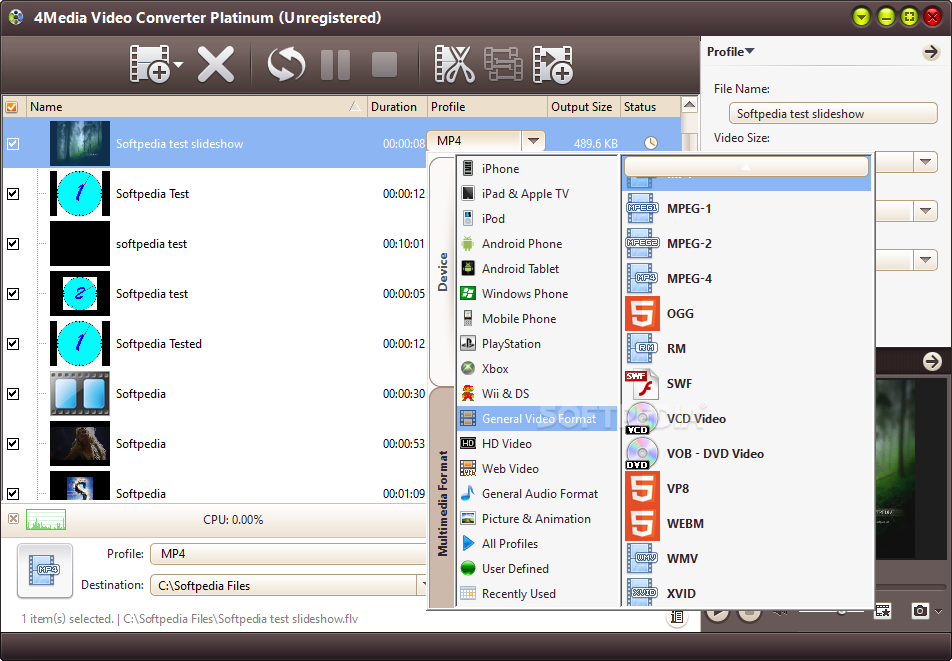Remove selected file with X icon
952x661 pixels.
(x=216, y=64)
